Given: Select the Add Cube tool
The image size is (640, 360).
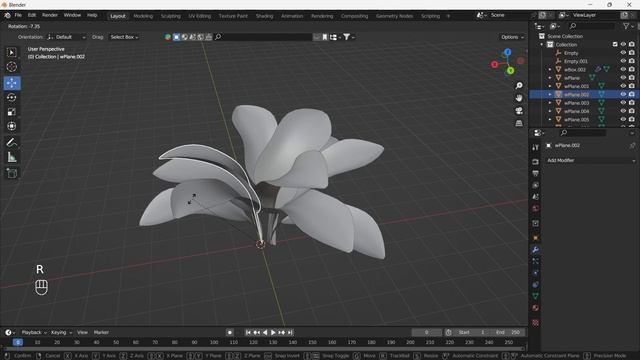Looking at the screenshot, I should [11, 173].
